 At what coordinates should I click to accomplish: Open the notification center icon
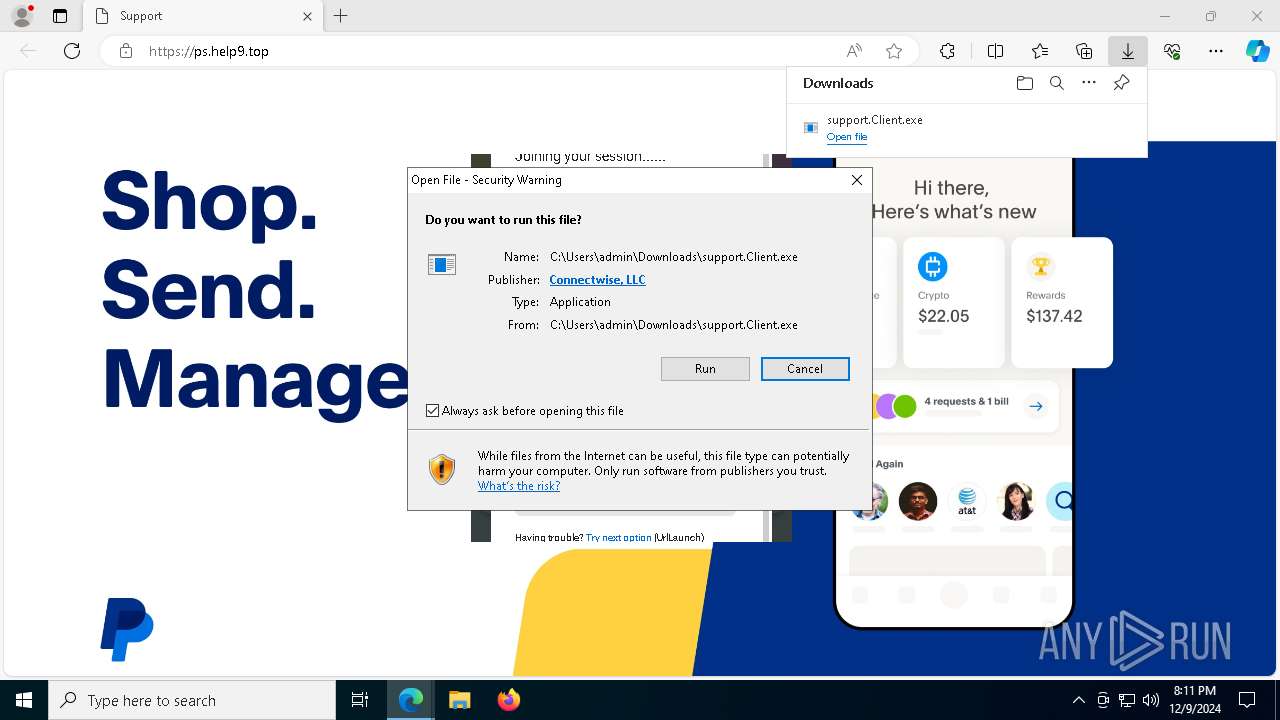[1247, 700]
